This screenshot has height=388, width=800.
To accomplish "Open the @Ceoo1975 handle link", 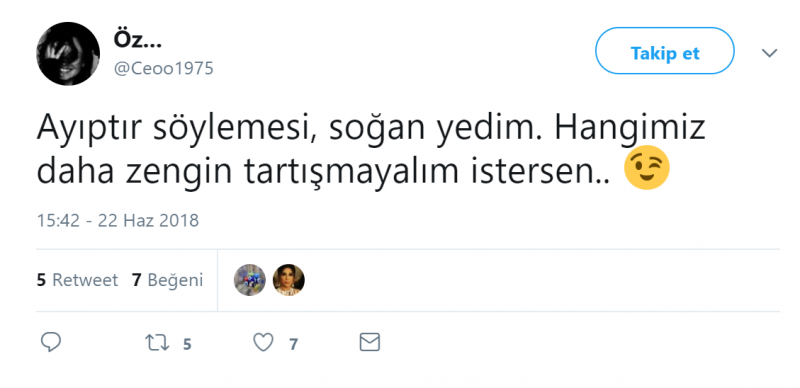I will tap(163, 68).
